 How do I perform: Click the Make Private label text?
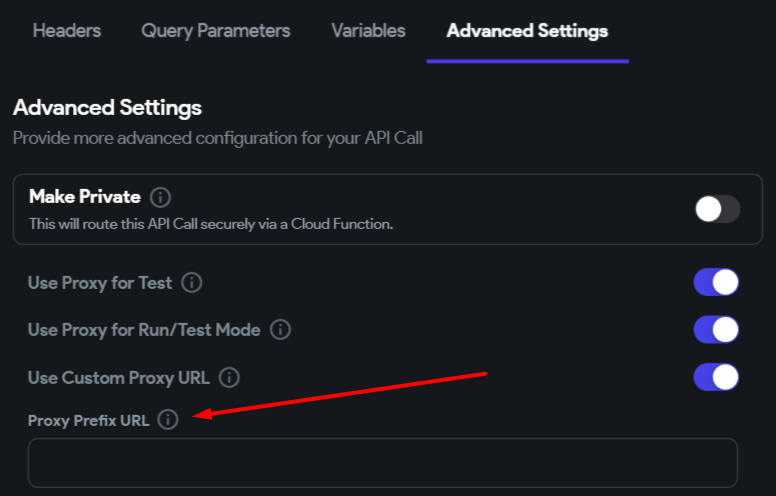coord(84,196)
